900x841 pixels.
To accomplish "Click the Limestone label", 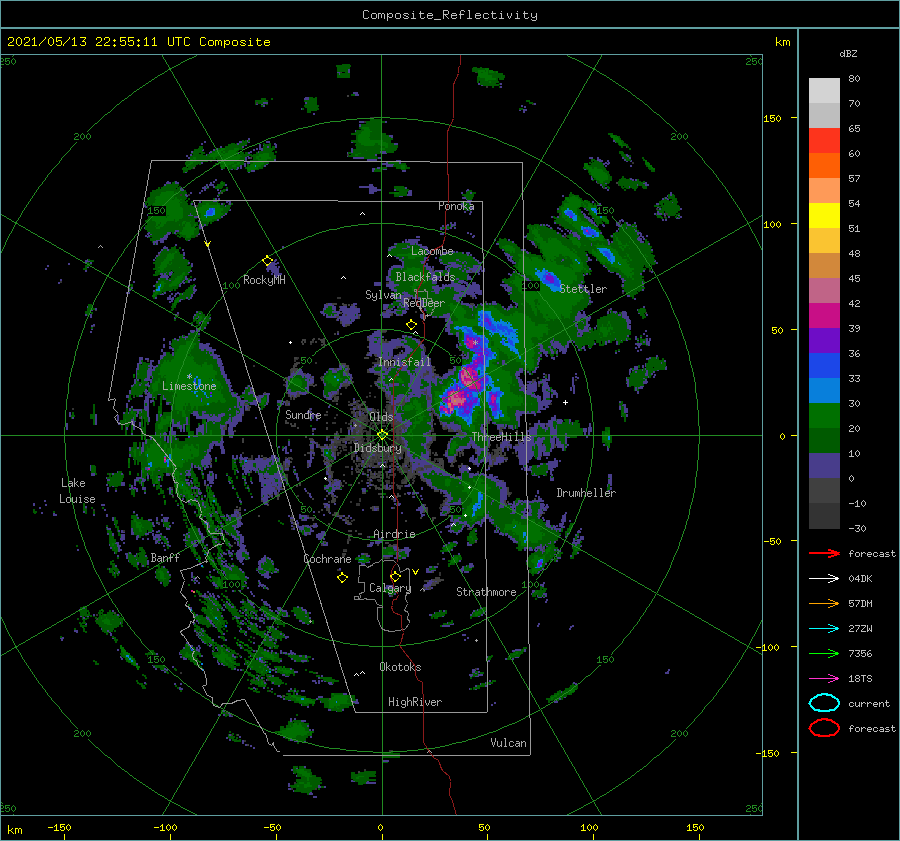I will tap(189, 386).
